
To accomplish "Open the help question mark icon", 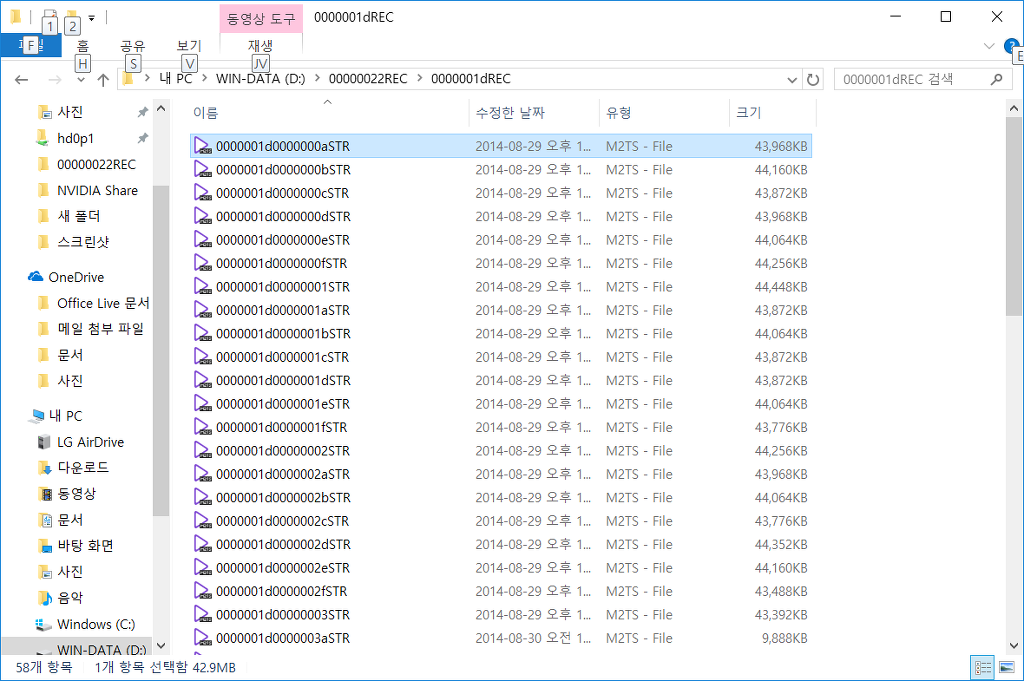I will point(1011,46).
